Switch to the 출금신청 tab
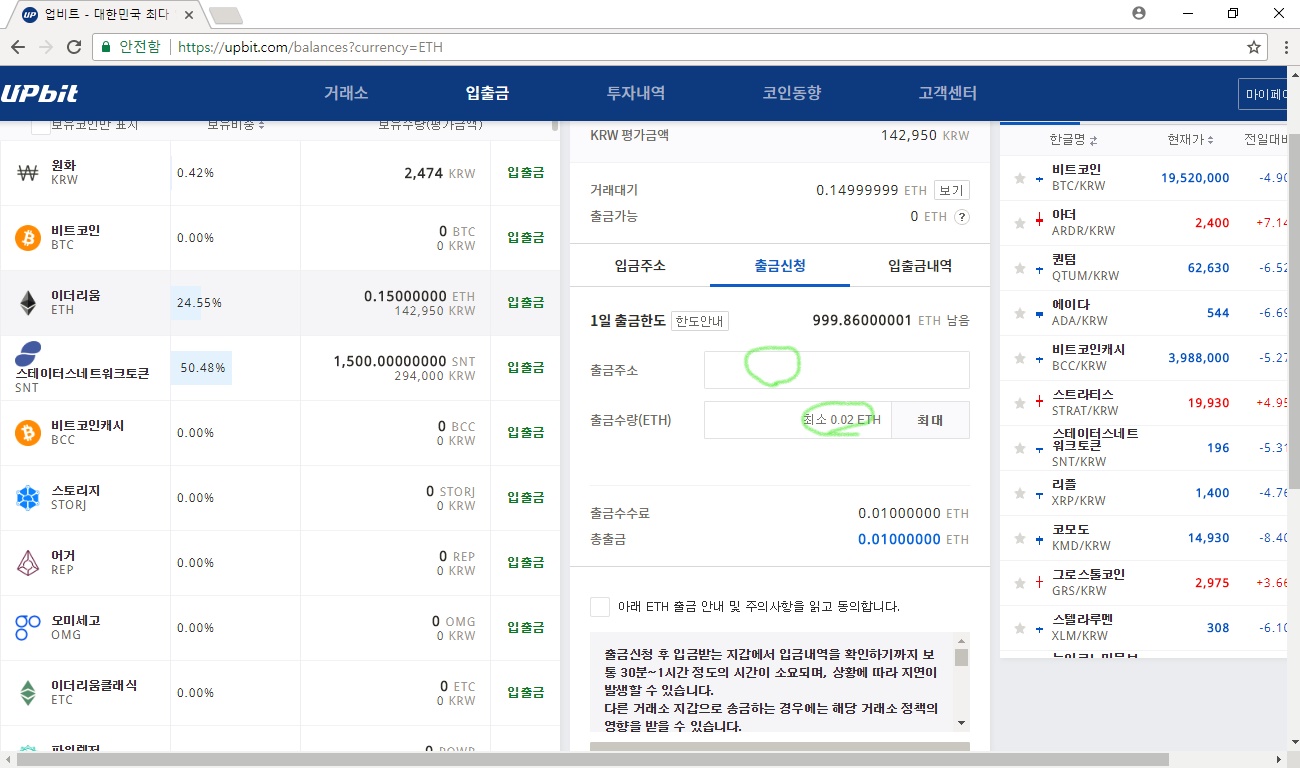 780,266
